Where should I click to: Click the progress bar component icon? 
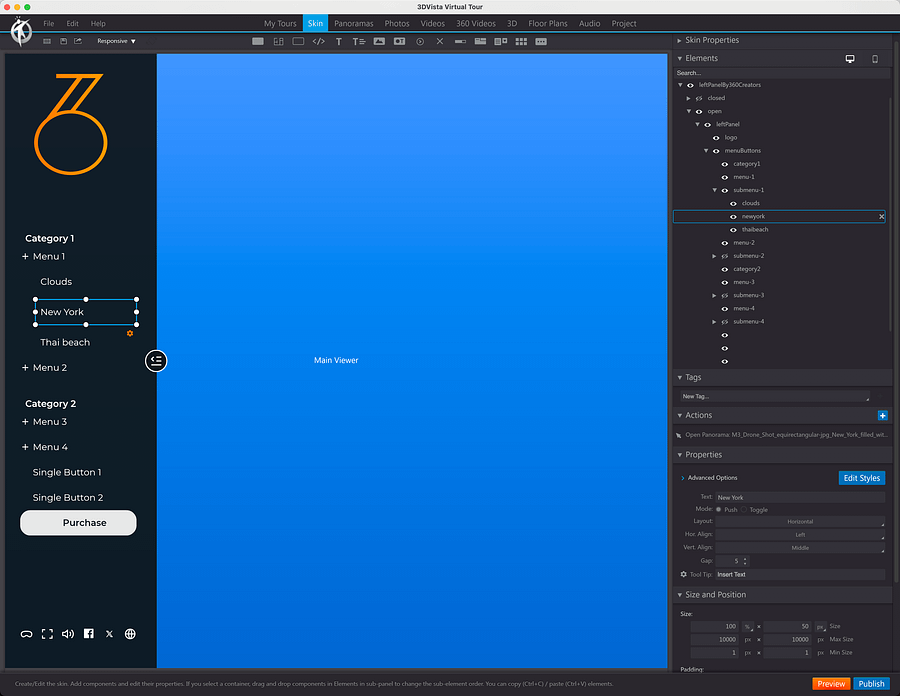tap(460, 41)
